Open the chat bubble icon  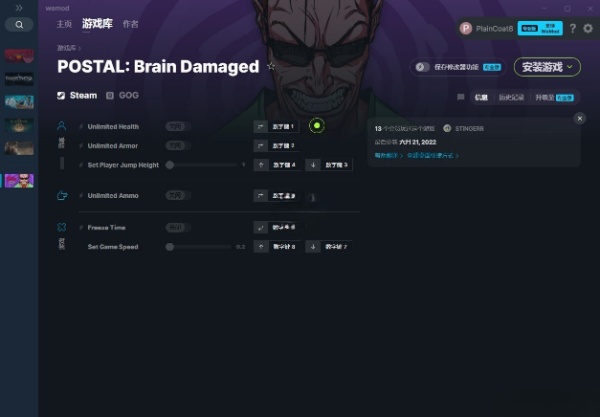click(x=461, y=97)
